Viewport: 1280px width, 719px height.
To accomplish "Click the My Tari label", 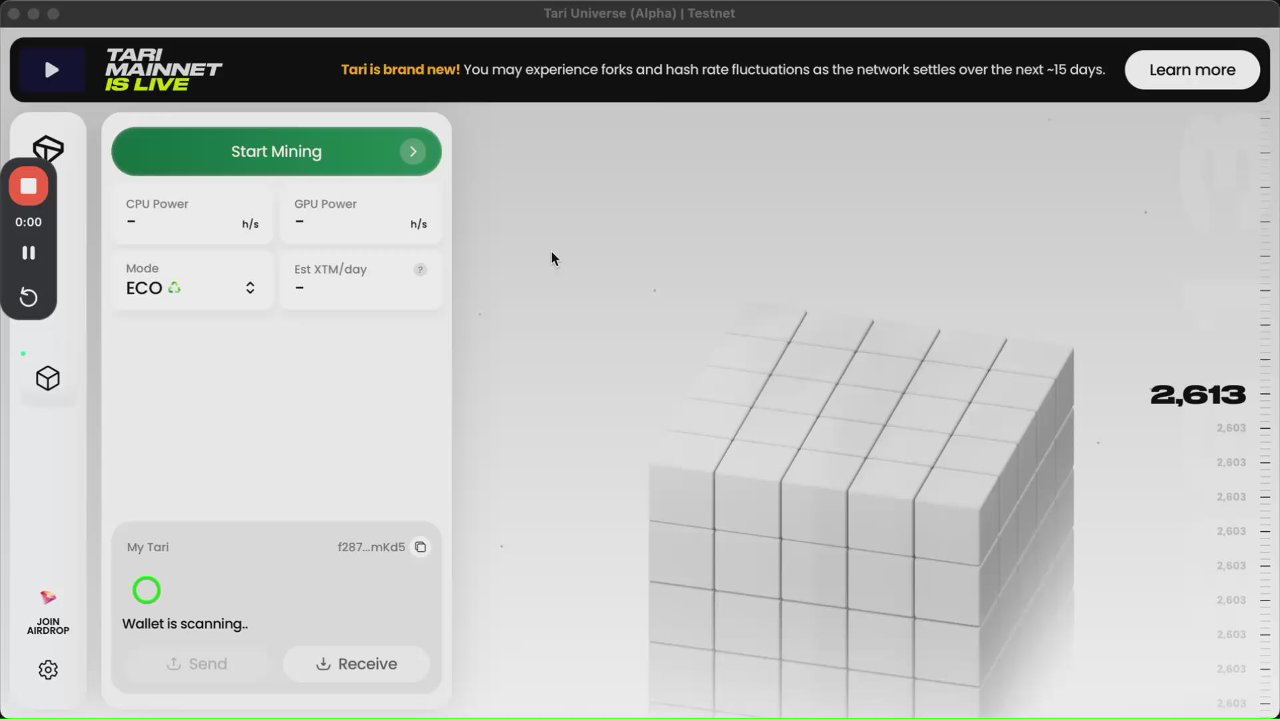I will pos(148,547).
